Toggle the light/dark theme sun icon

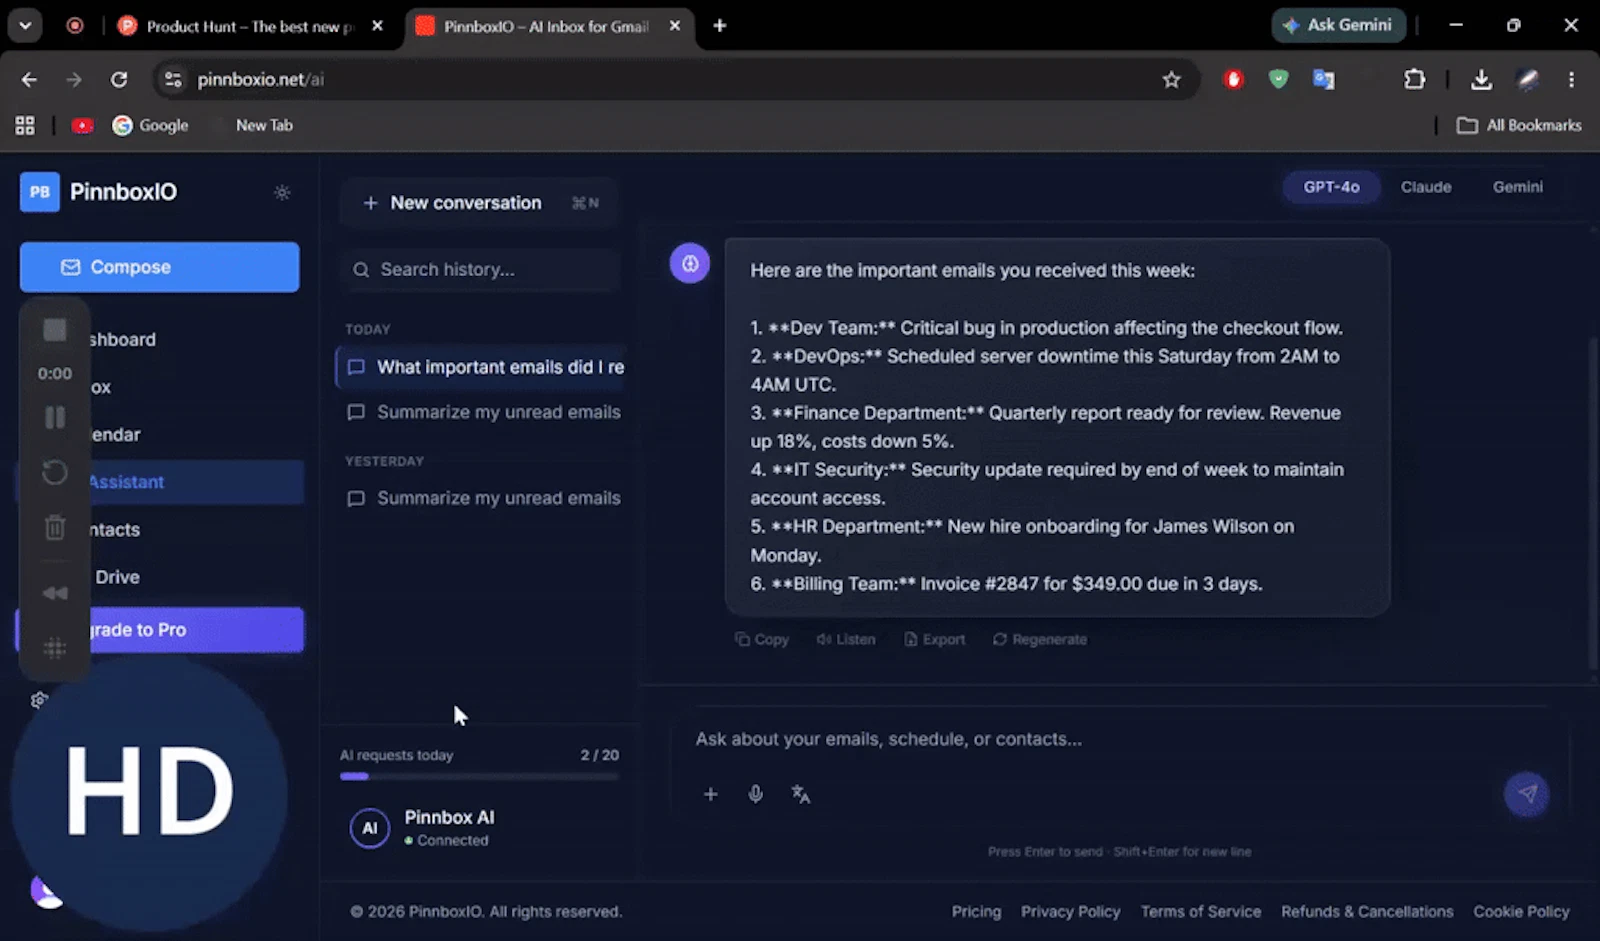point(282,192)
